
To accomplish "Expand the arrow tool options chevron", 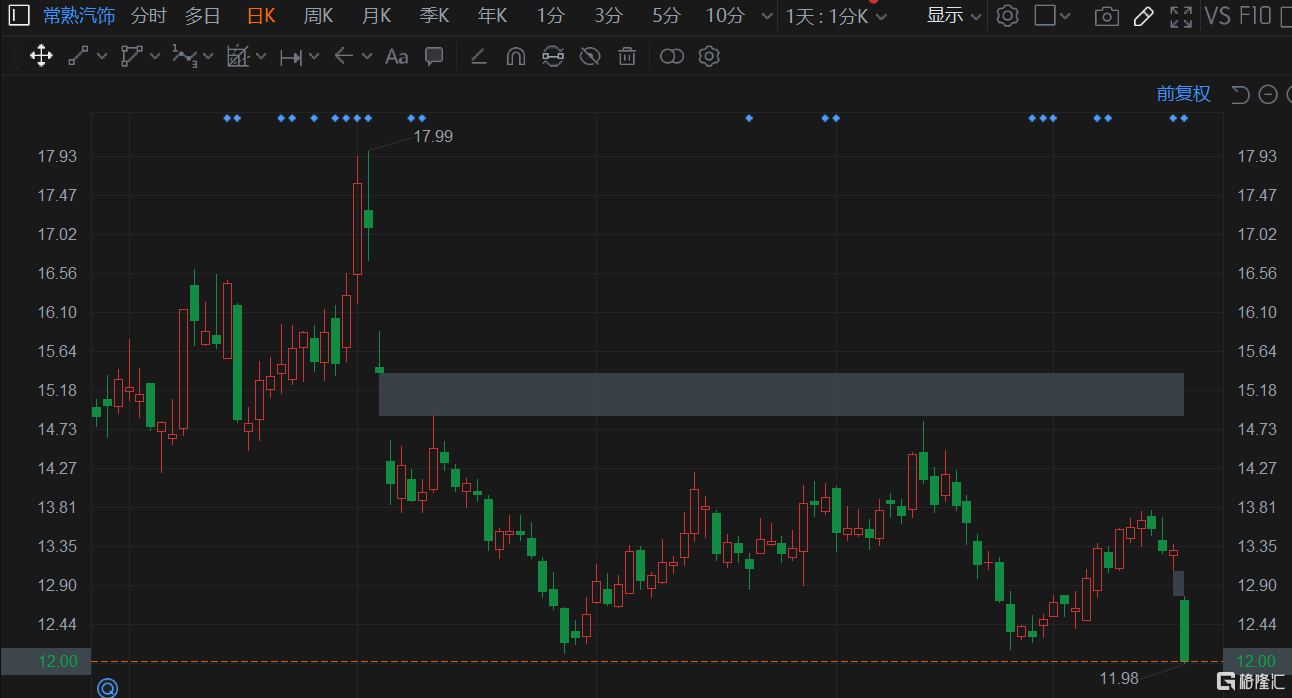I will point(367,57).
